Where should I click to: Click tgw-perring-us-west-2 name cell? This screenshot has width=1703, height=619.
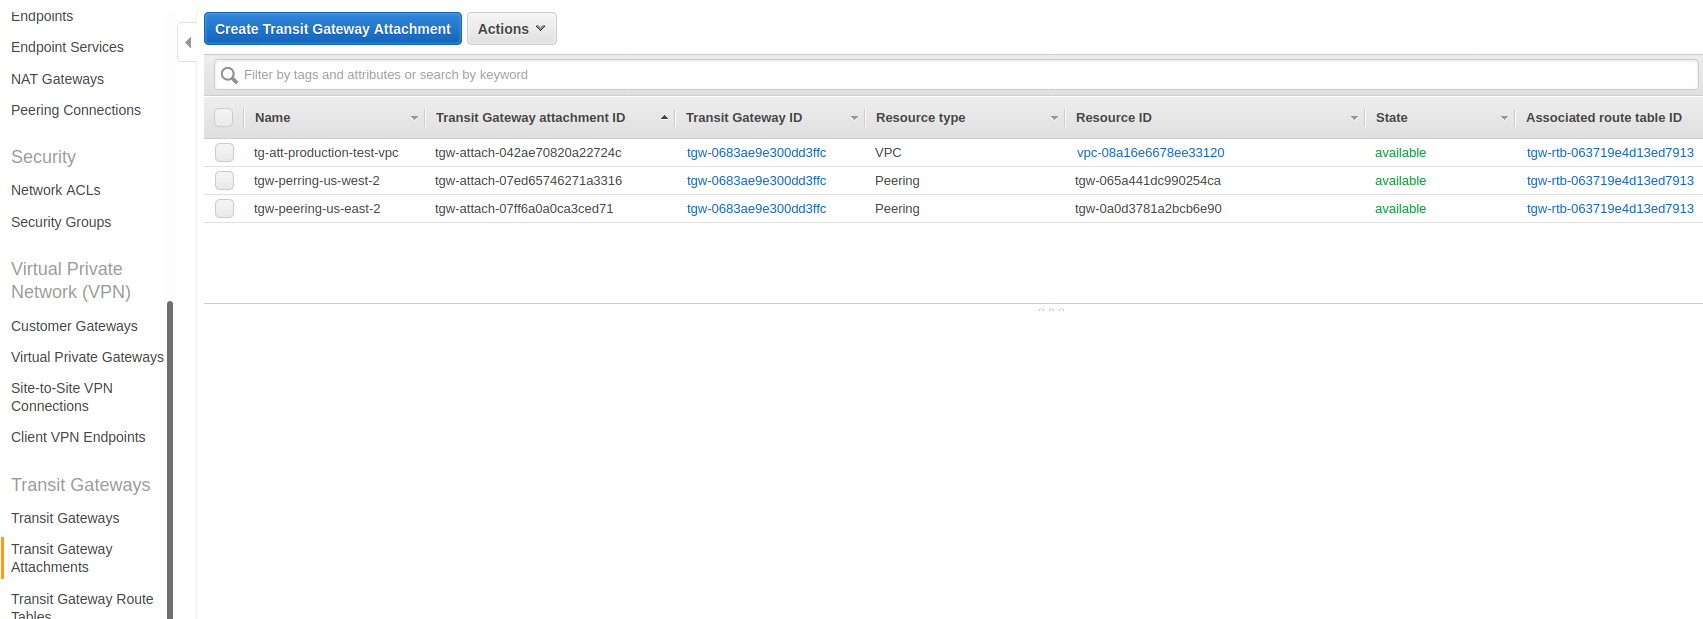317,181
